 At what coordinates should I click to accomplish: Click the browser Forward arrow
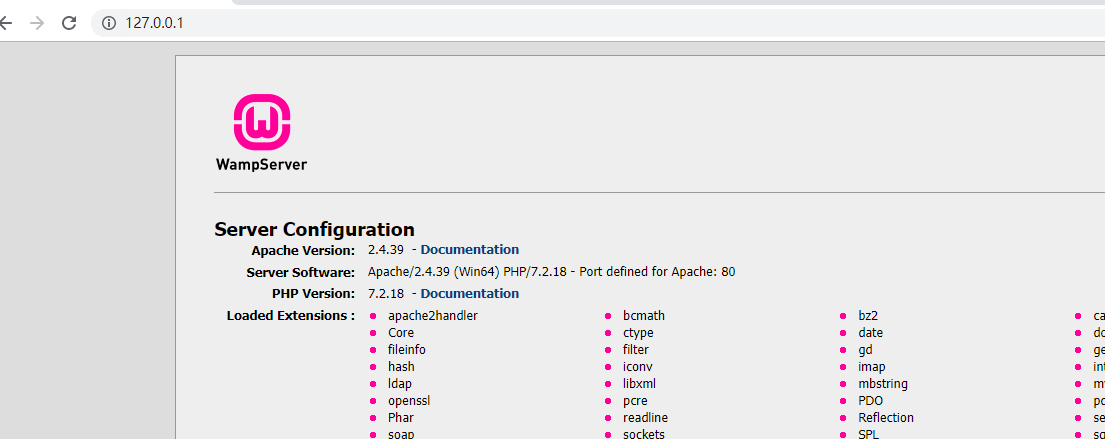(x=37, y=23)
